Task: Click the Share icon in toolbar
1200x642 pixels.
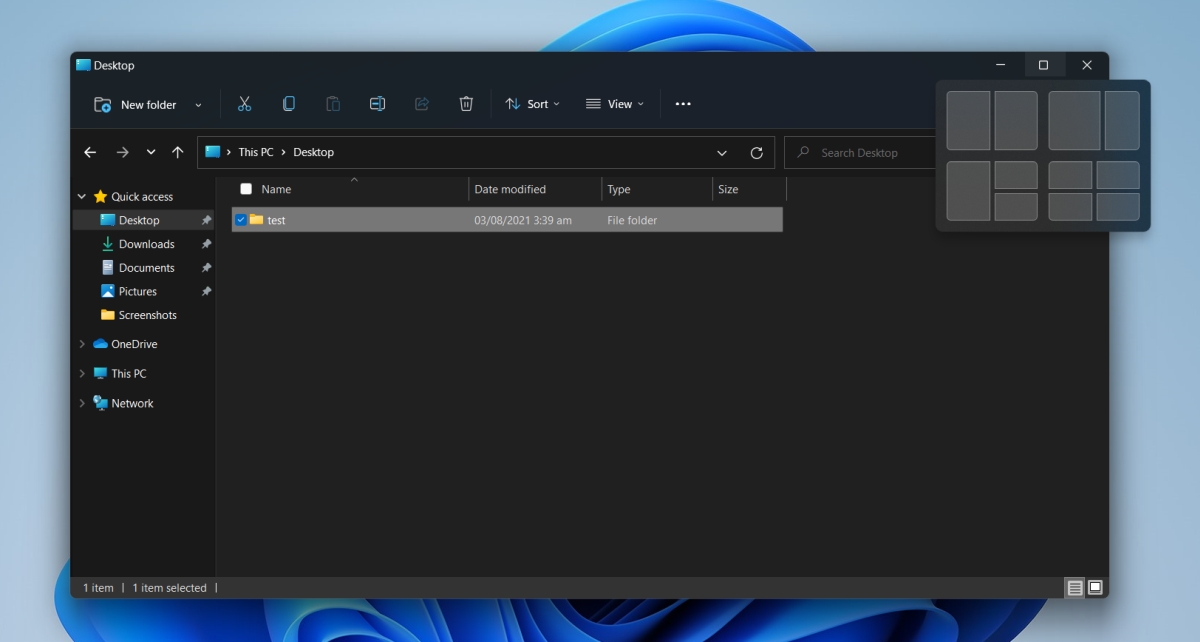Action: click(x=421, y=104)
